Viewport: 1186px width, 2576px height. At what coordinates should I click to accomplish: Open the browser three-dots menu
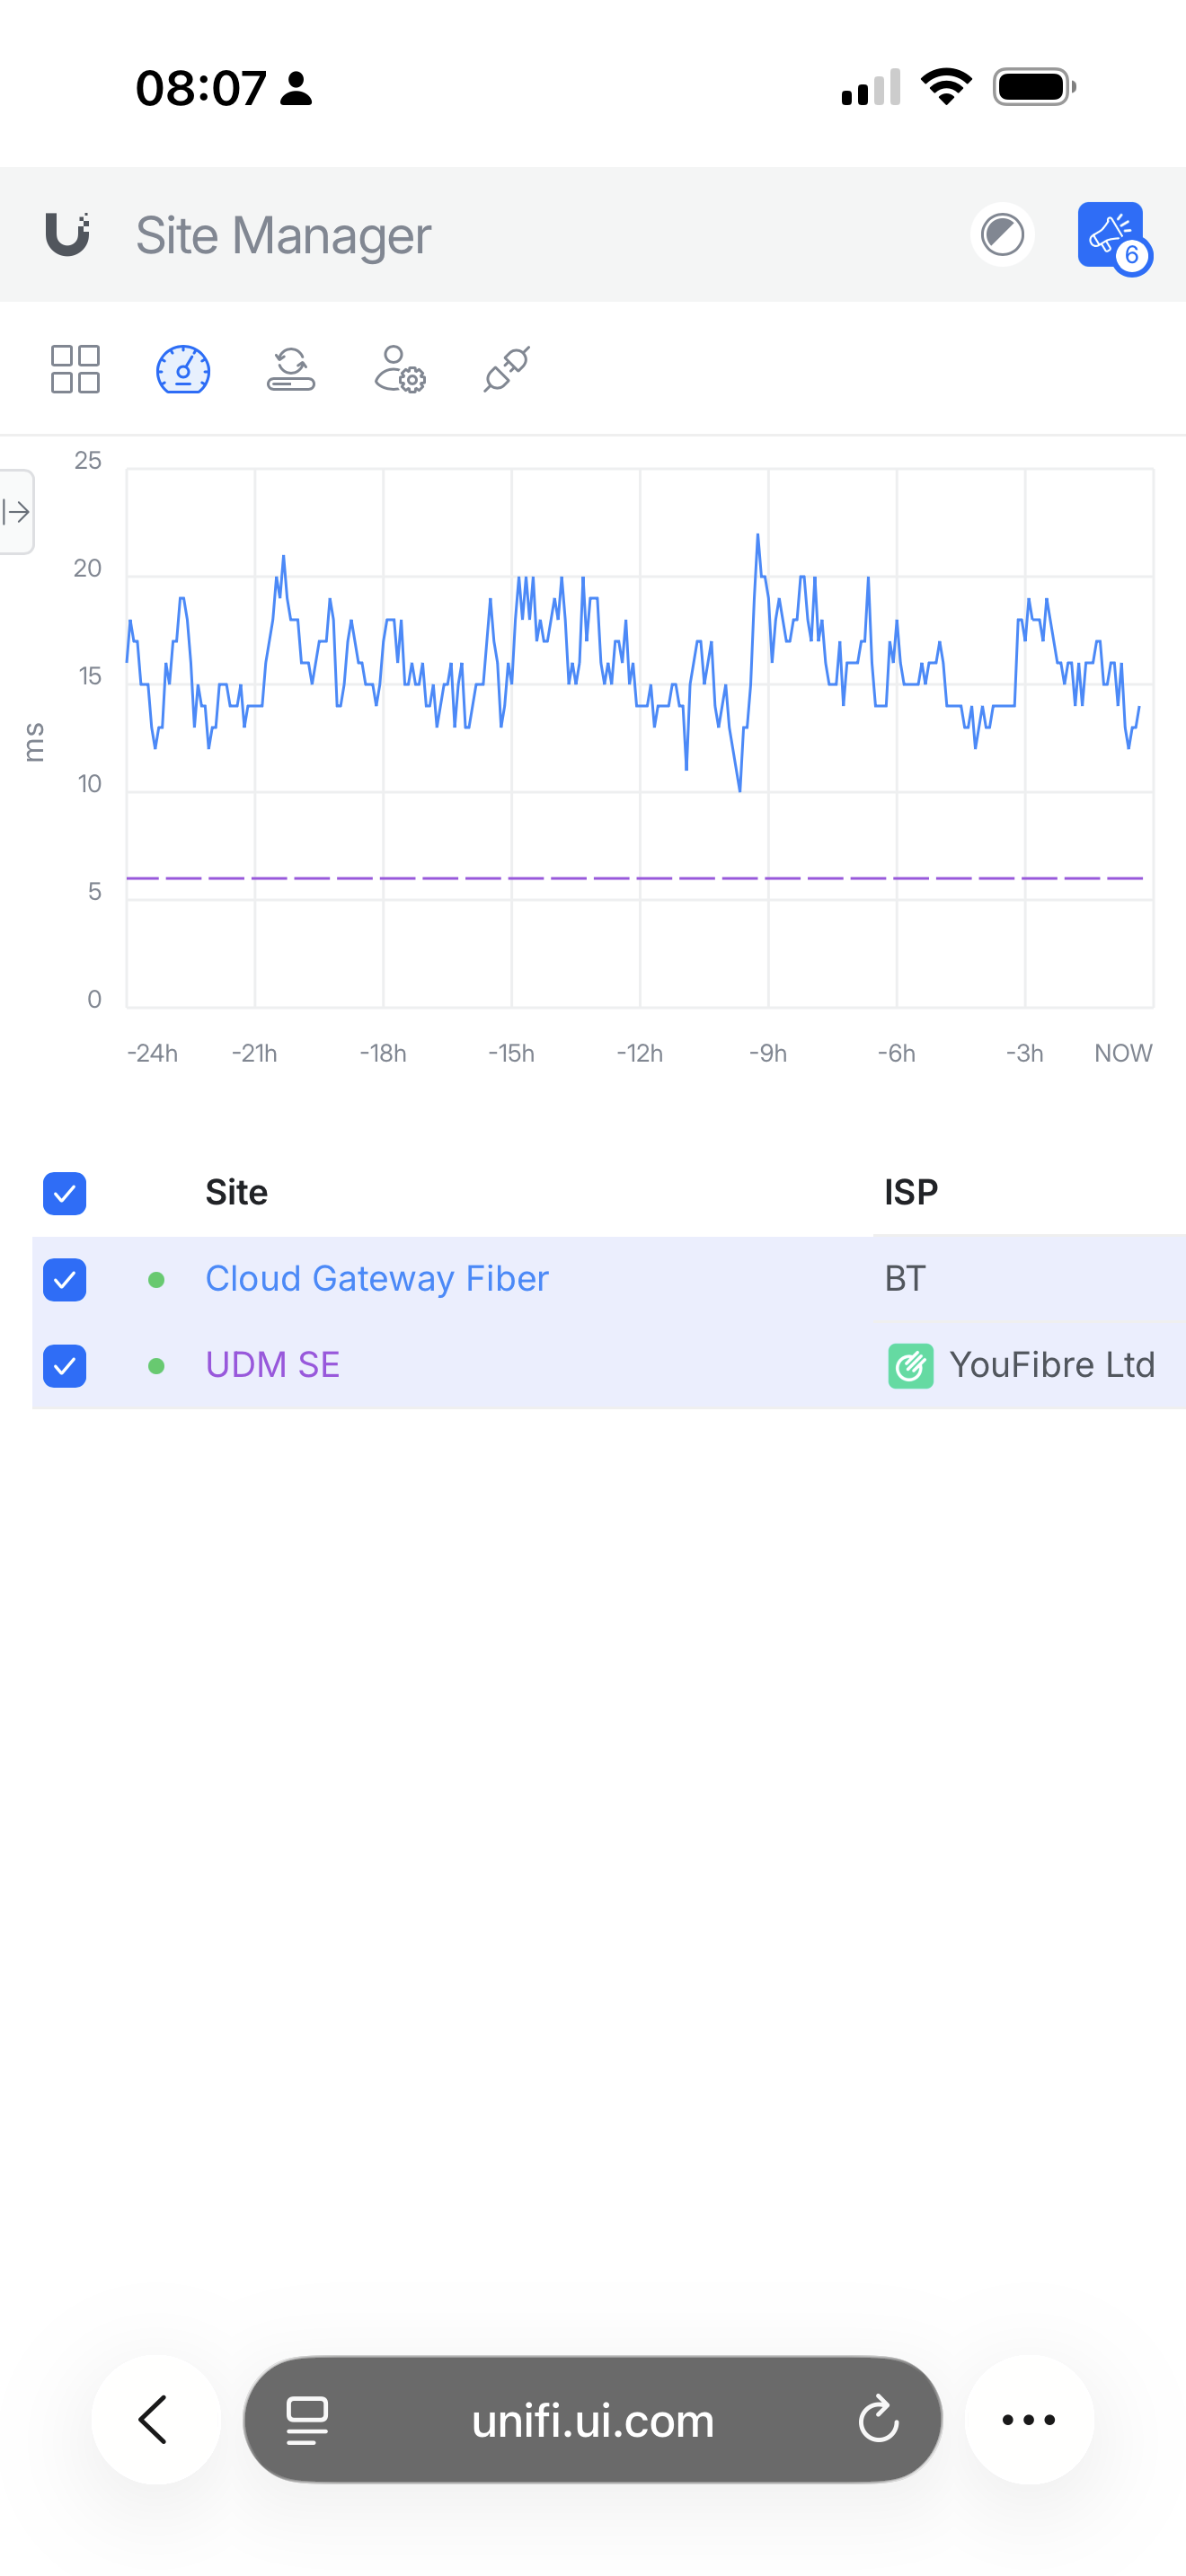[x=1029, y=2419]
